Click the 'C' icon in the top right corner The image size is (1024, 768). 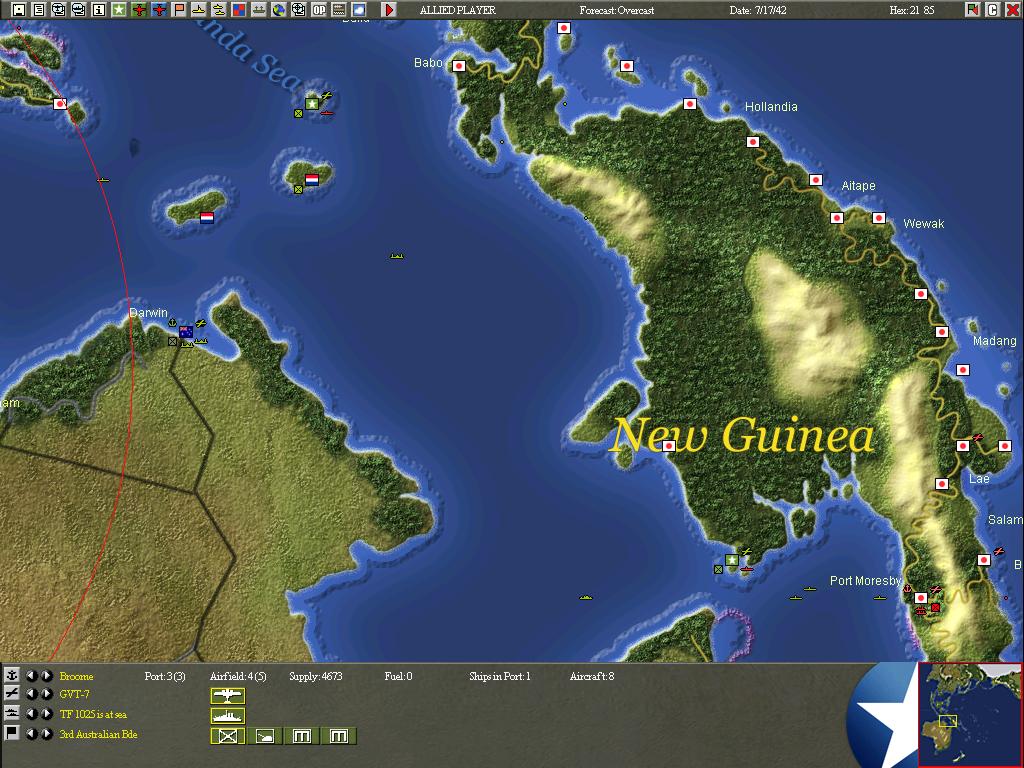[993, 10]
